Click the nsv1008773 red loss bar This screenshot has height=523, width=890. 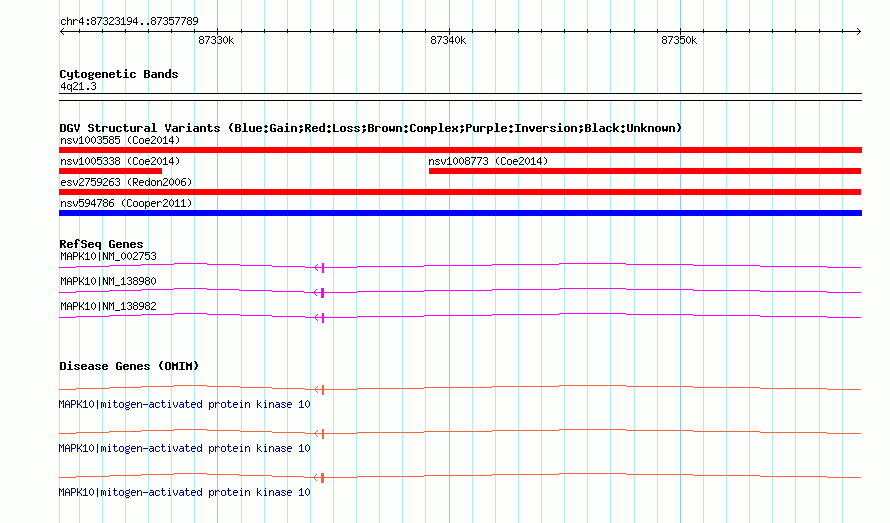(645, 171)
